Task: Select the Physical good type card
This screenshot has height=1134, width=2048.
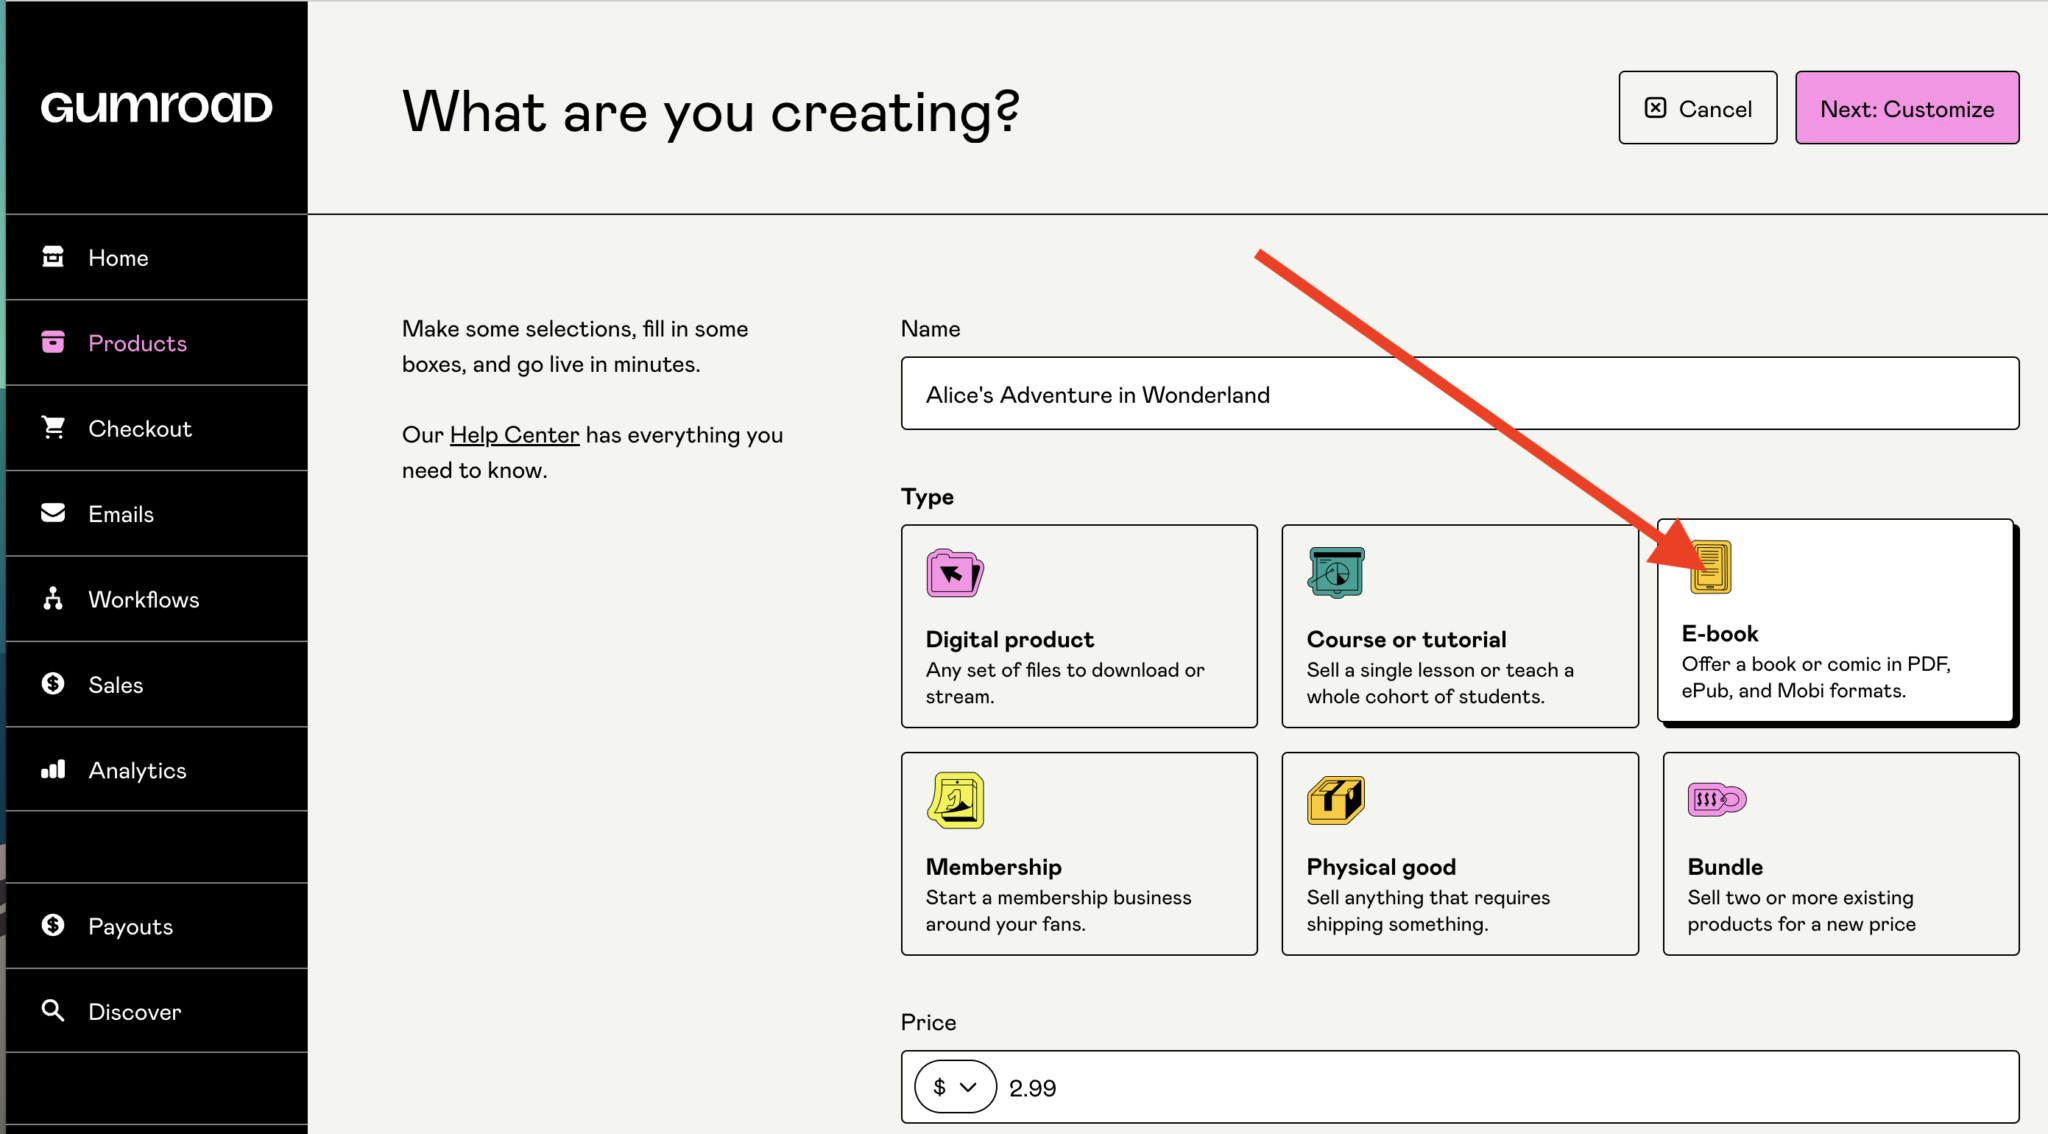Action: point(1459,853)
